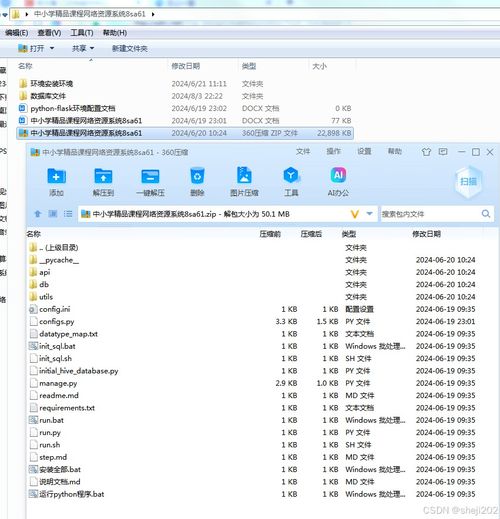
Task: Sort by 压缩后 column header
Action: 311,234
